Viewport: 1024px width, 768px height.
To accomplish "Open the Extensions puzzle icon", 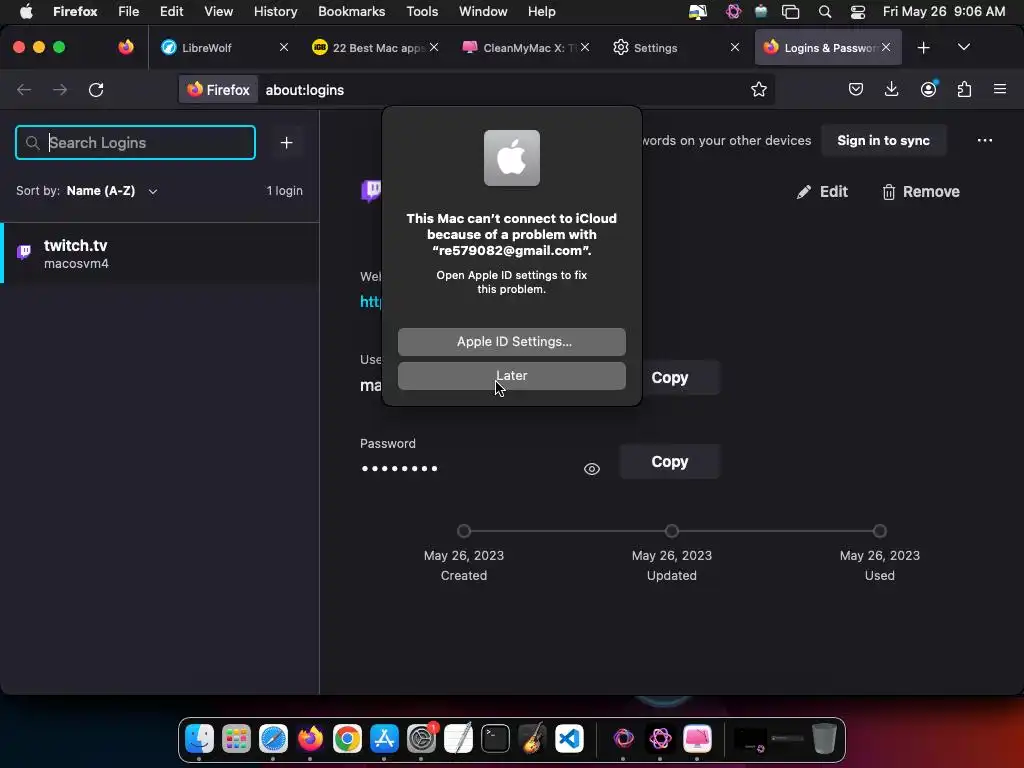I will click(964, 89).
